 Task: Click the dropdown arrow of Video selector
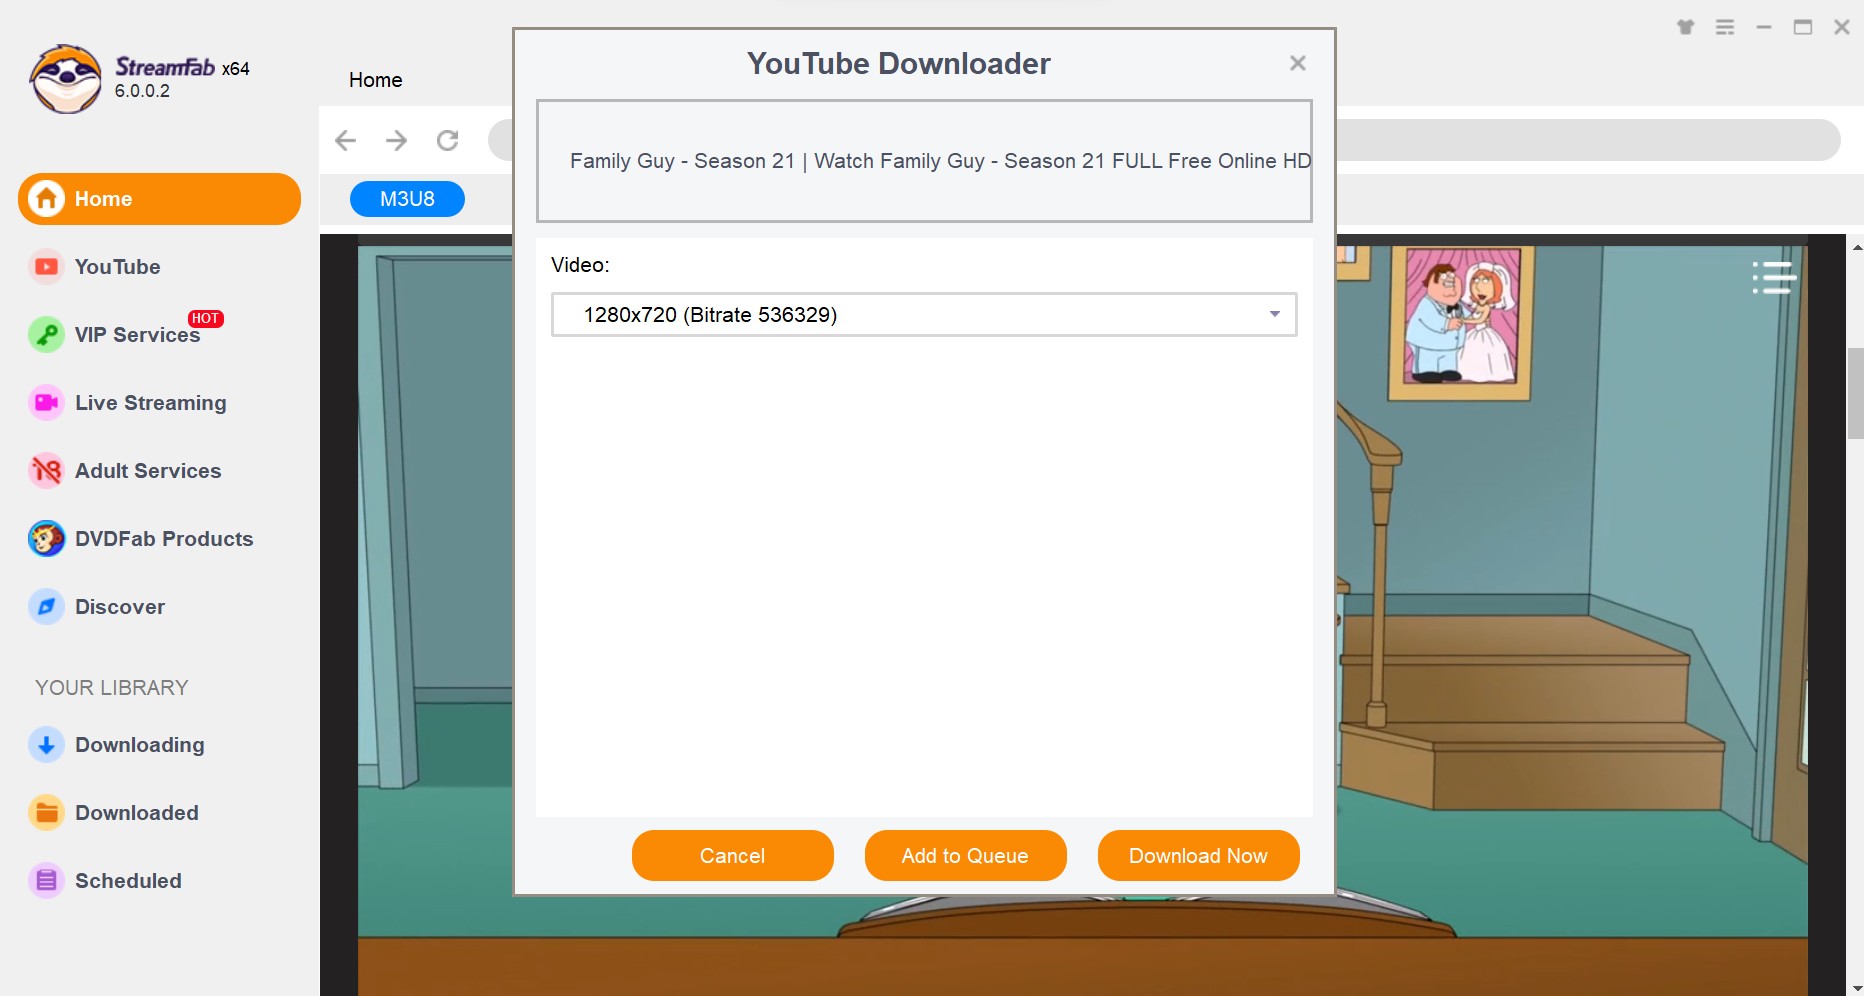pos(1275,315)
